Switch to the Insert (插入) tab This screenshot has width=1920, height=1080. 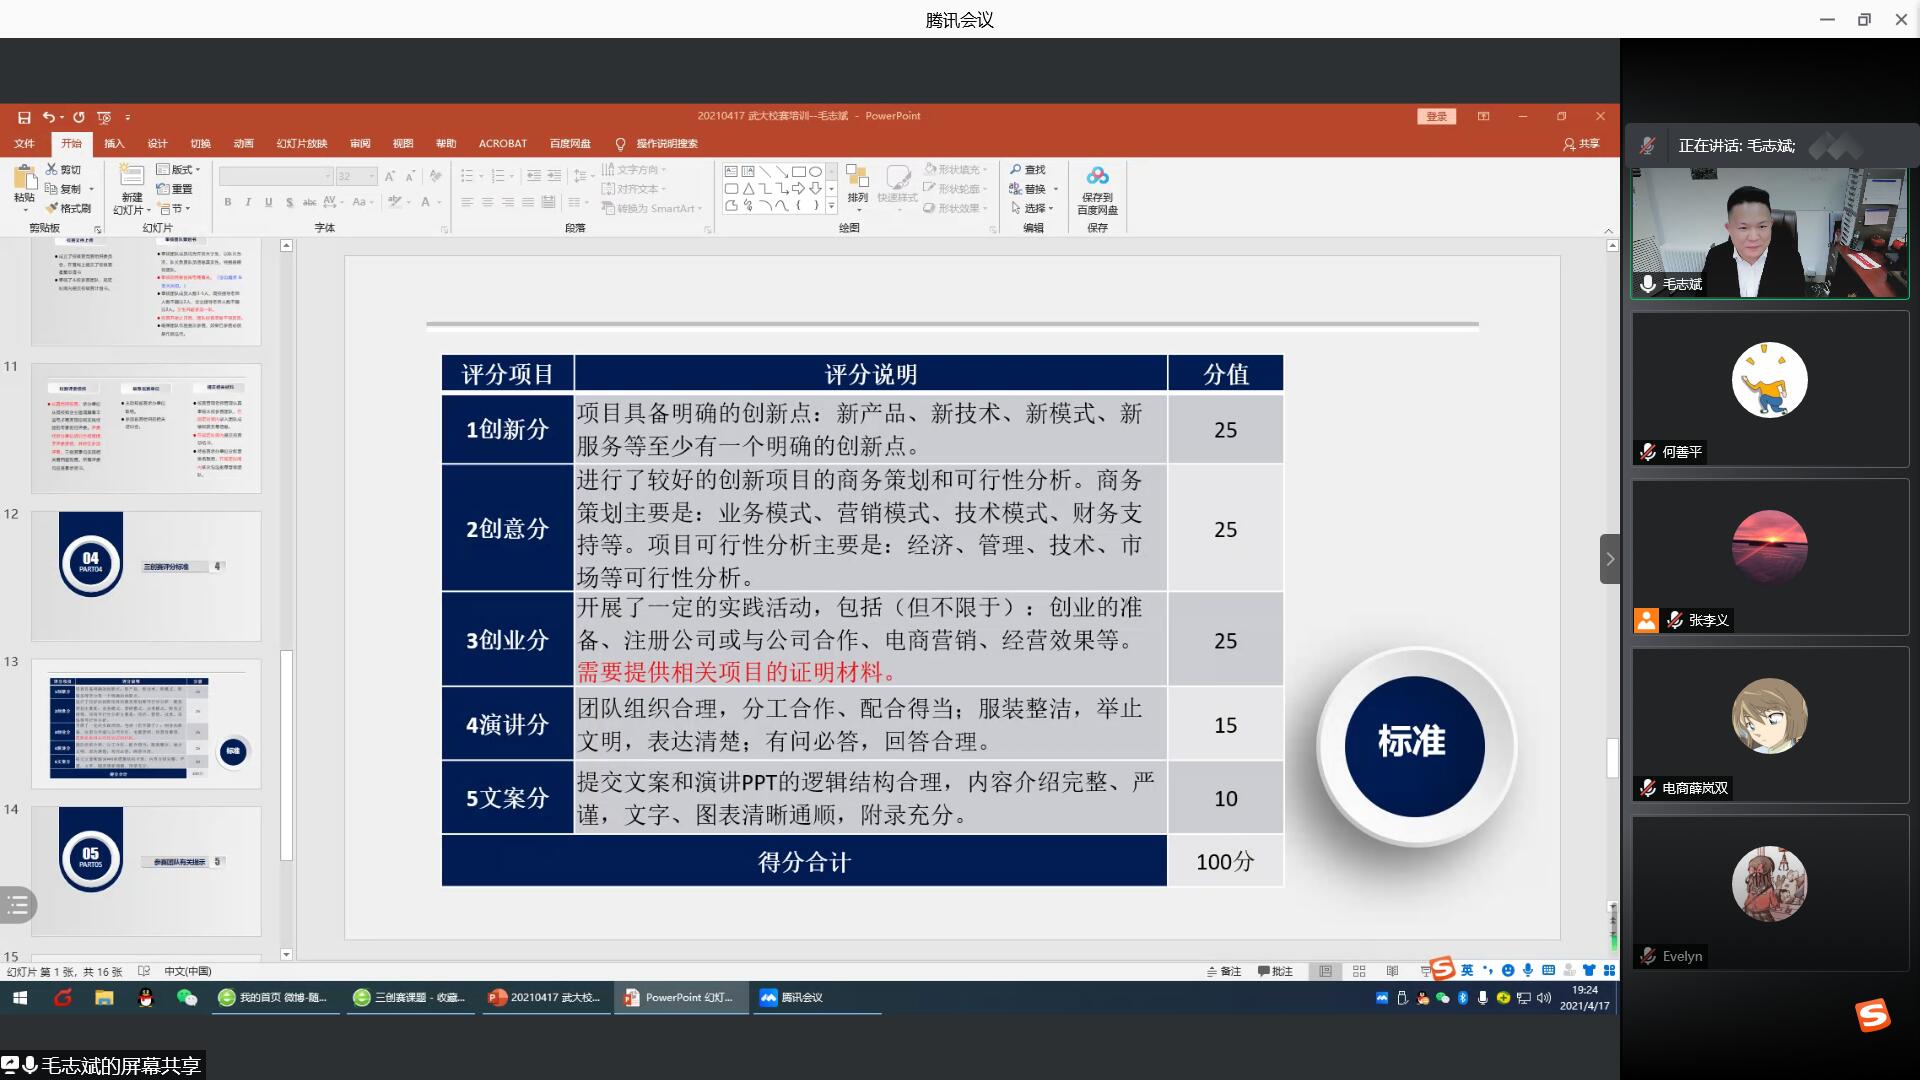click(x=114, y=144)
